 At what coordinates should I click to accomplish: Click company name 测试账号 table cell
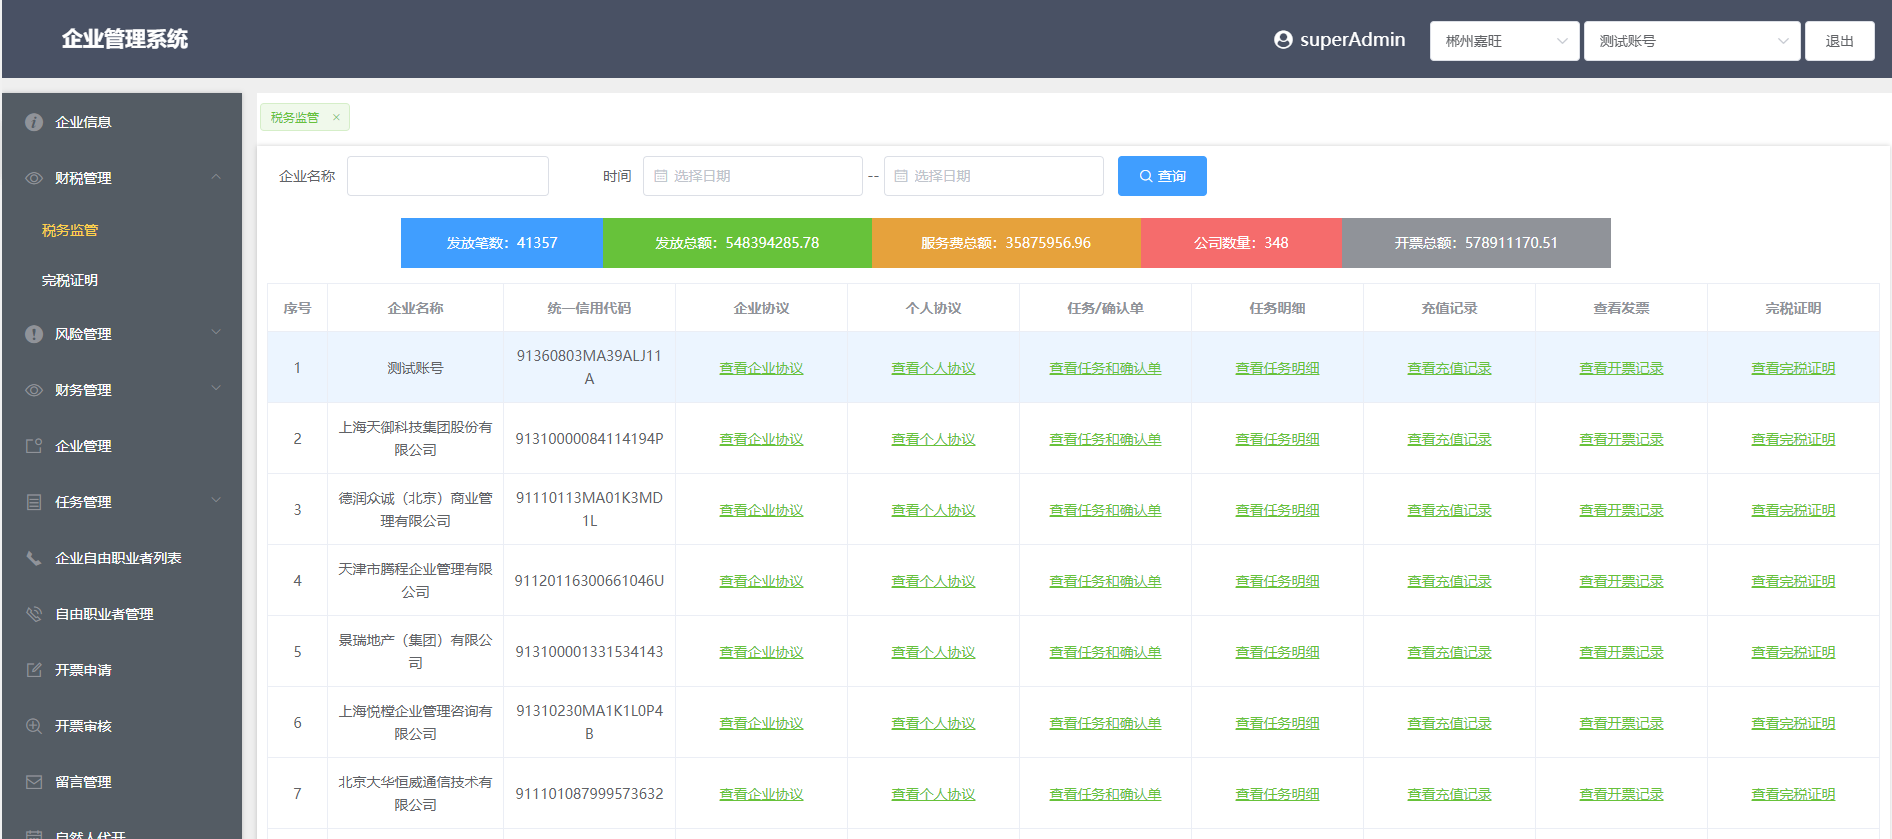pyautogui.click(x=415, y=368)
